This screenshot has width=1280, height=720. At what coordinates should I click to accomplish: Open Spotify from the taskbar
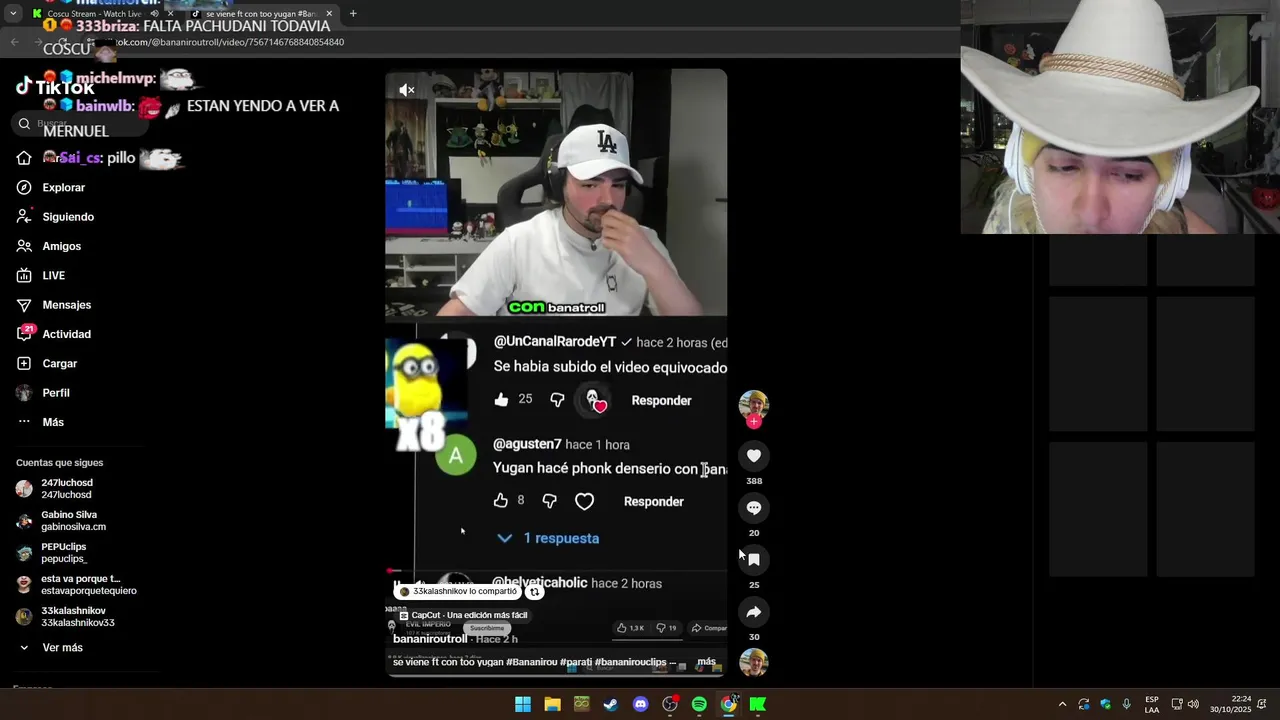point(699,704)
